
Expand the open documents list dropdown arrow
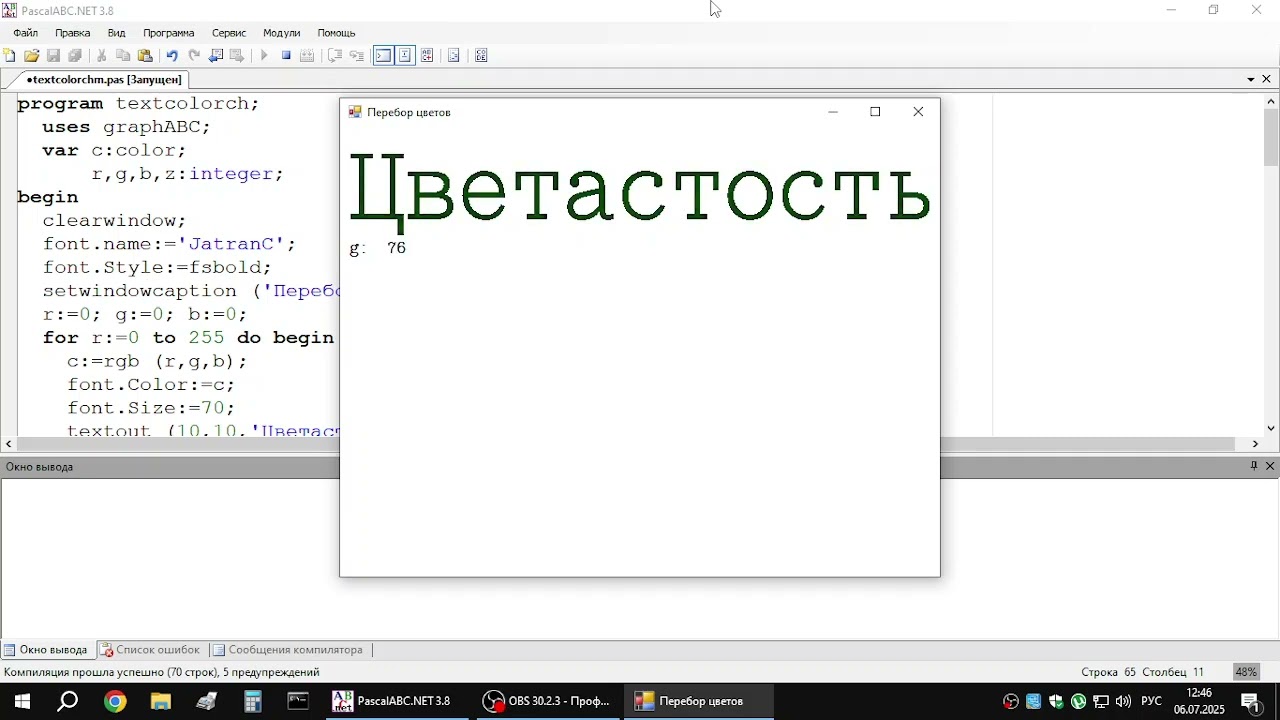click(x=1251, y=79)
